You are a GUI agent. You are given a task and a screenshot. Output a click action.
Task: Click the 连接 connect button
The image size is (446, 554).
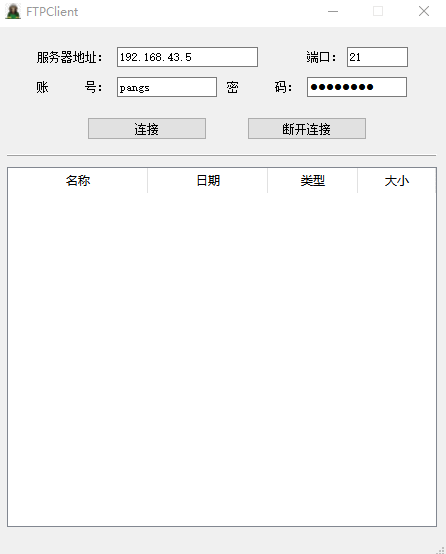pyautogui.click(x=147, y=129)
